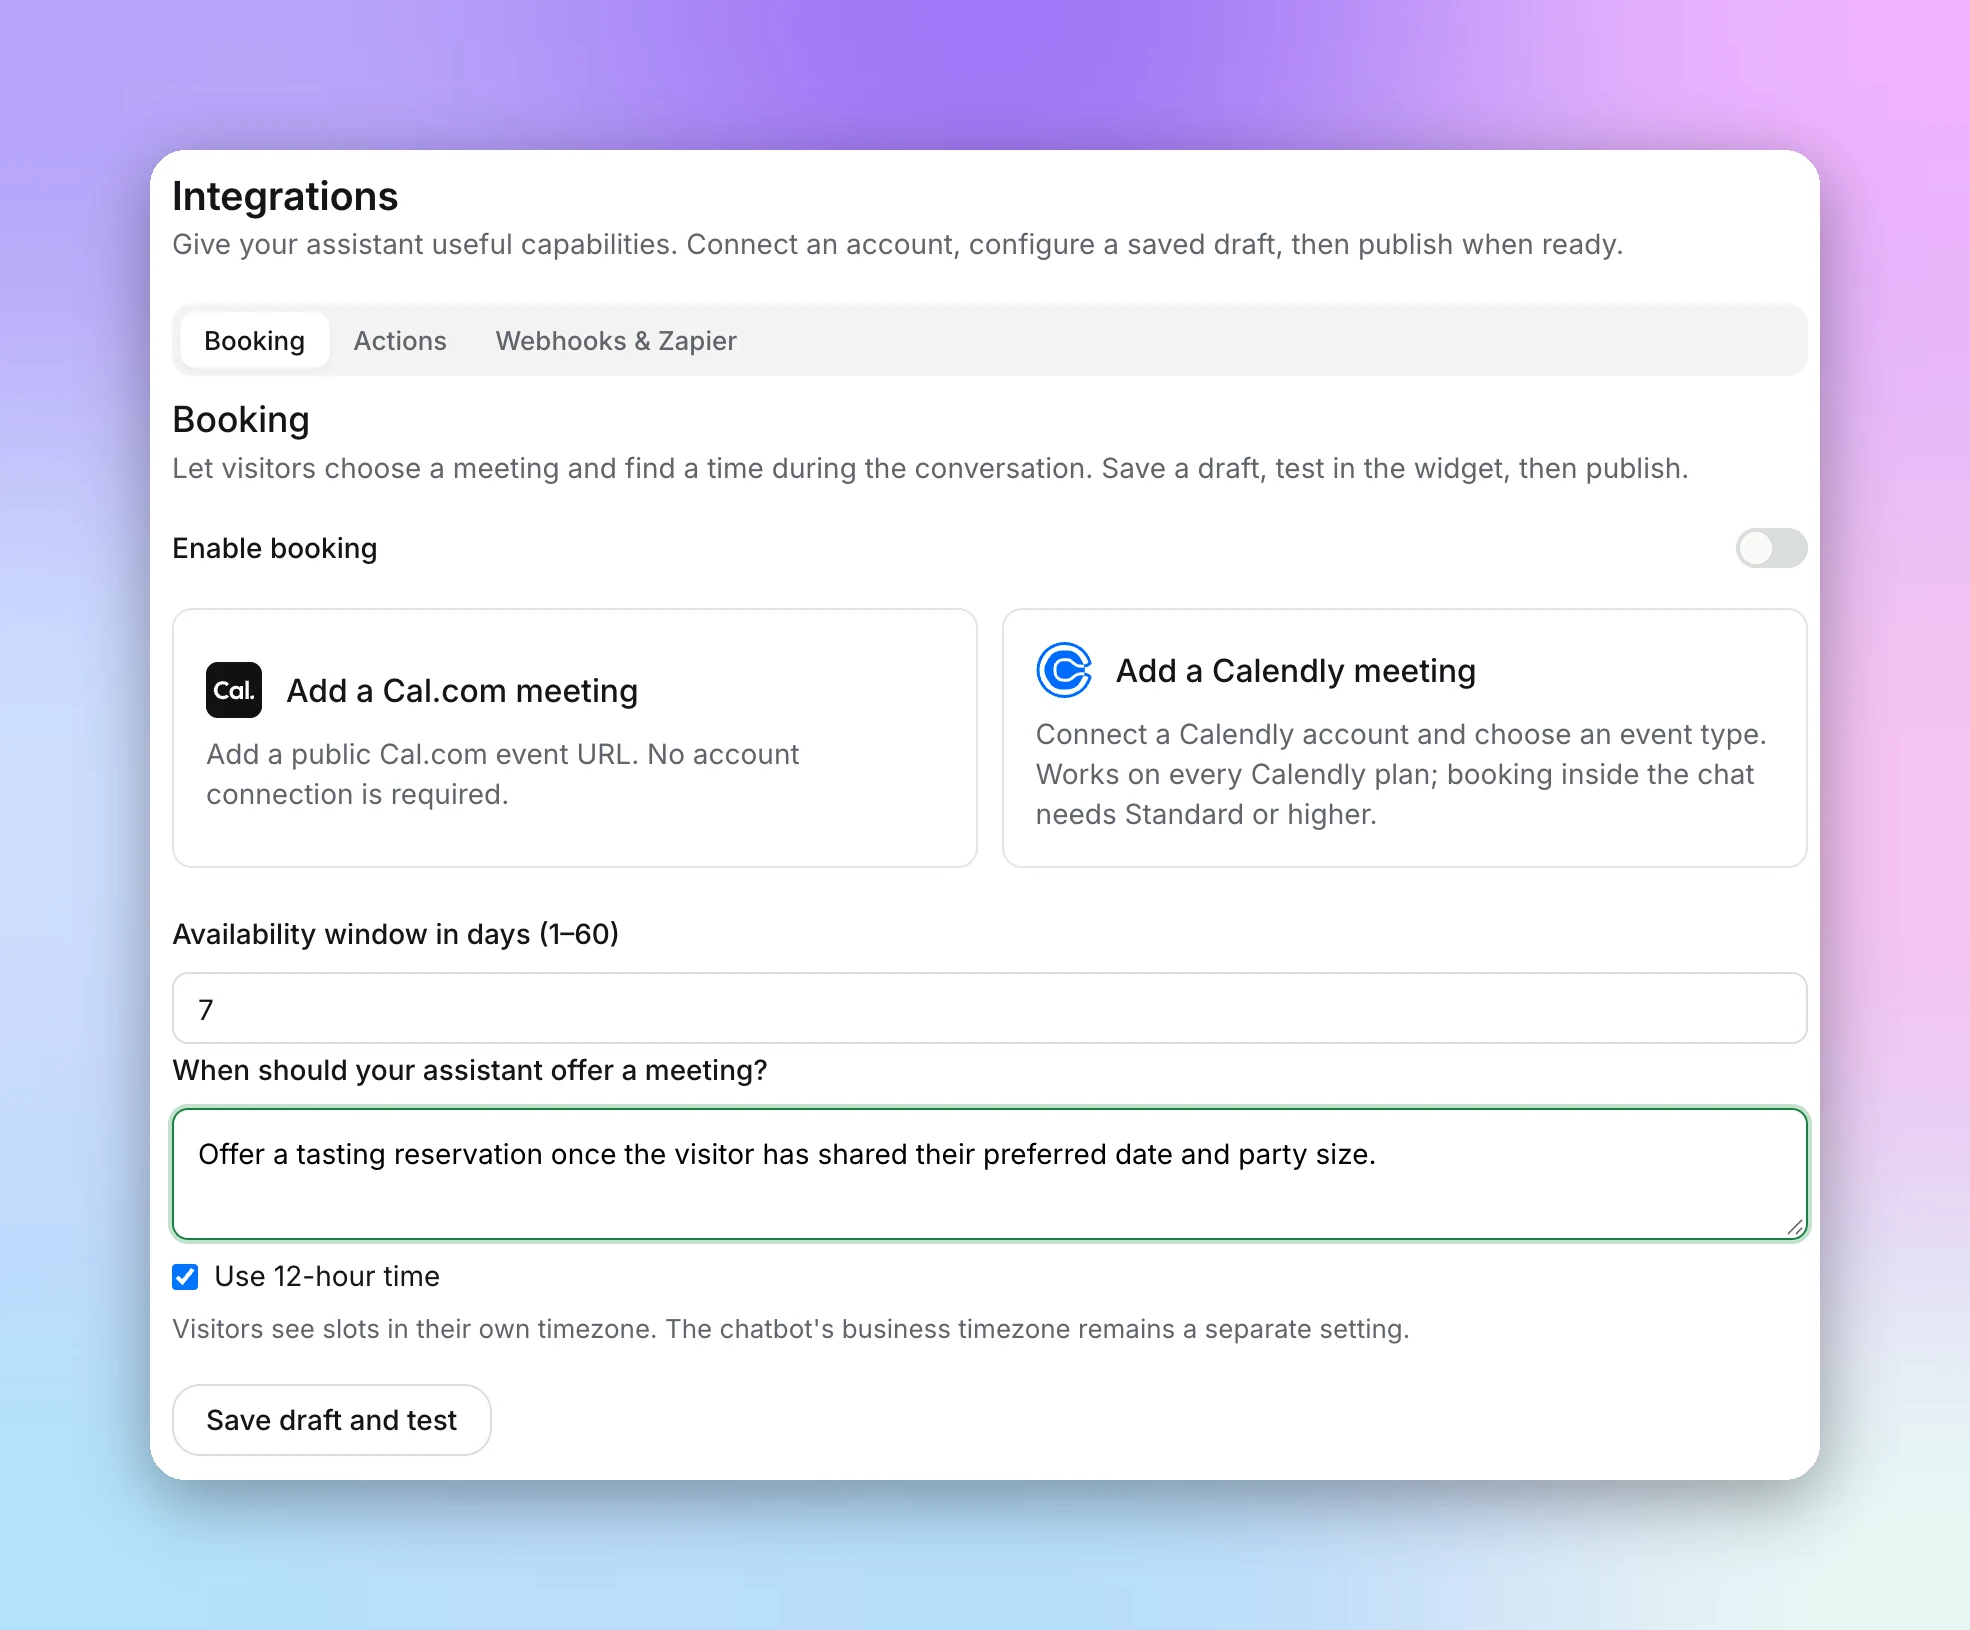1970x1630 pixels.
Task: Select the Add a Cal.com meeting card
Action: [x=575, y=738]
